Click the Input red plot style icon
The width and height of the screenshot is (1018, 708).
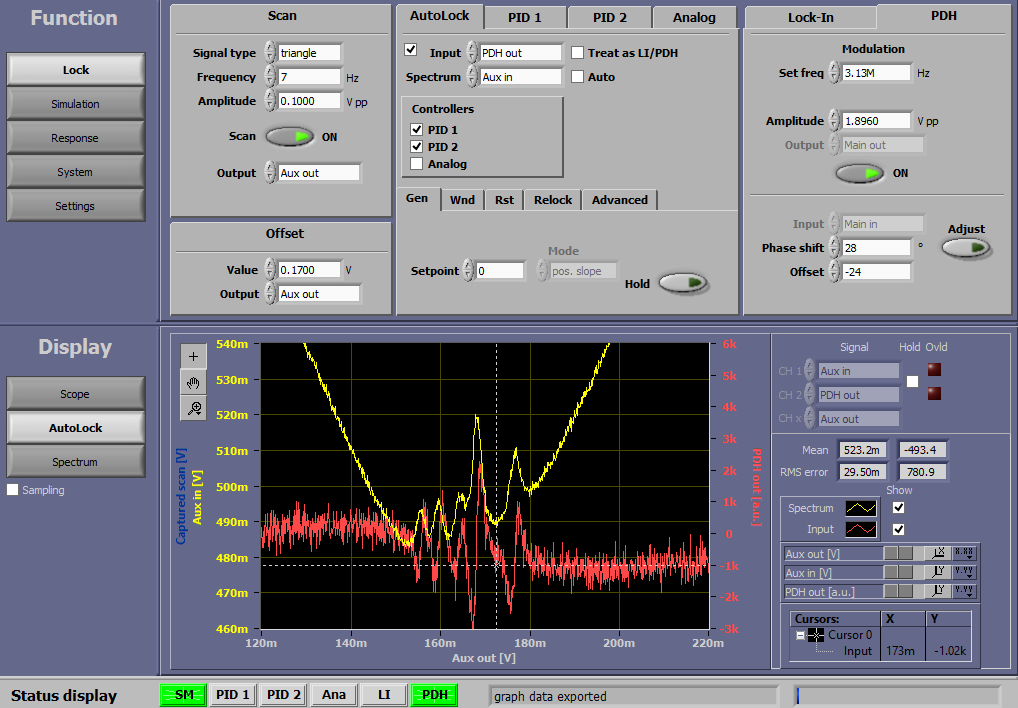[862, 530]
